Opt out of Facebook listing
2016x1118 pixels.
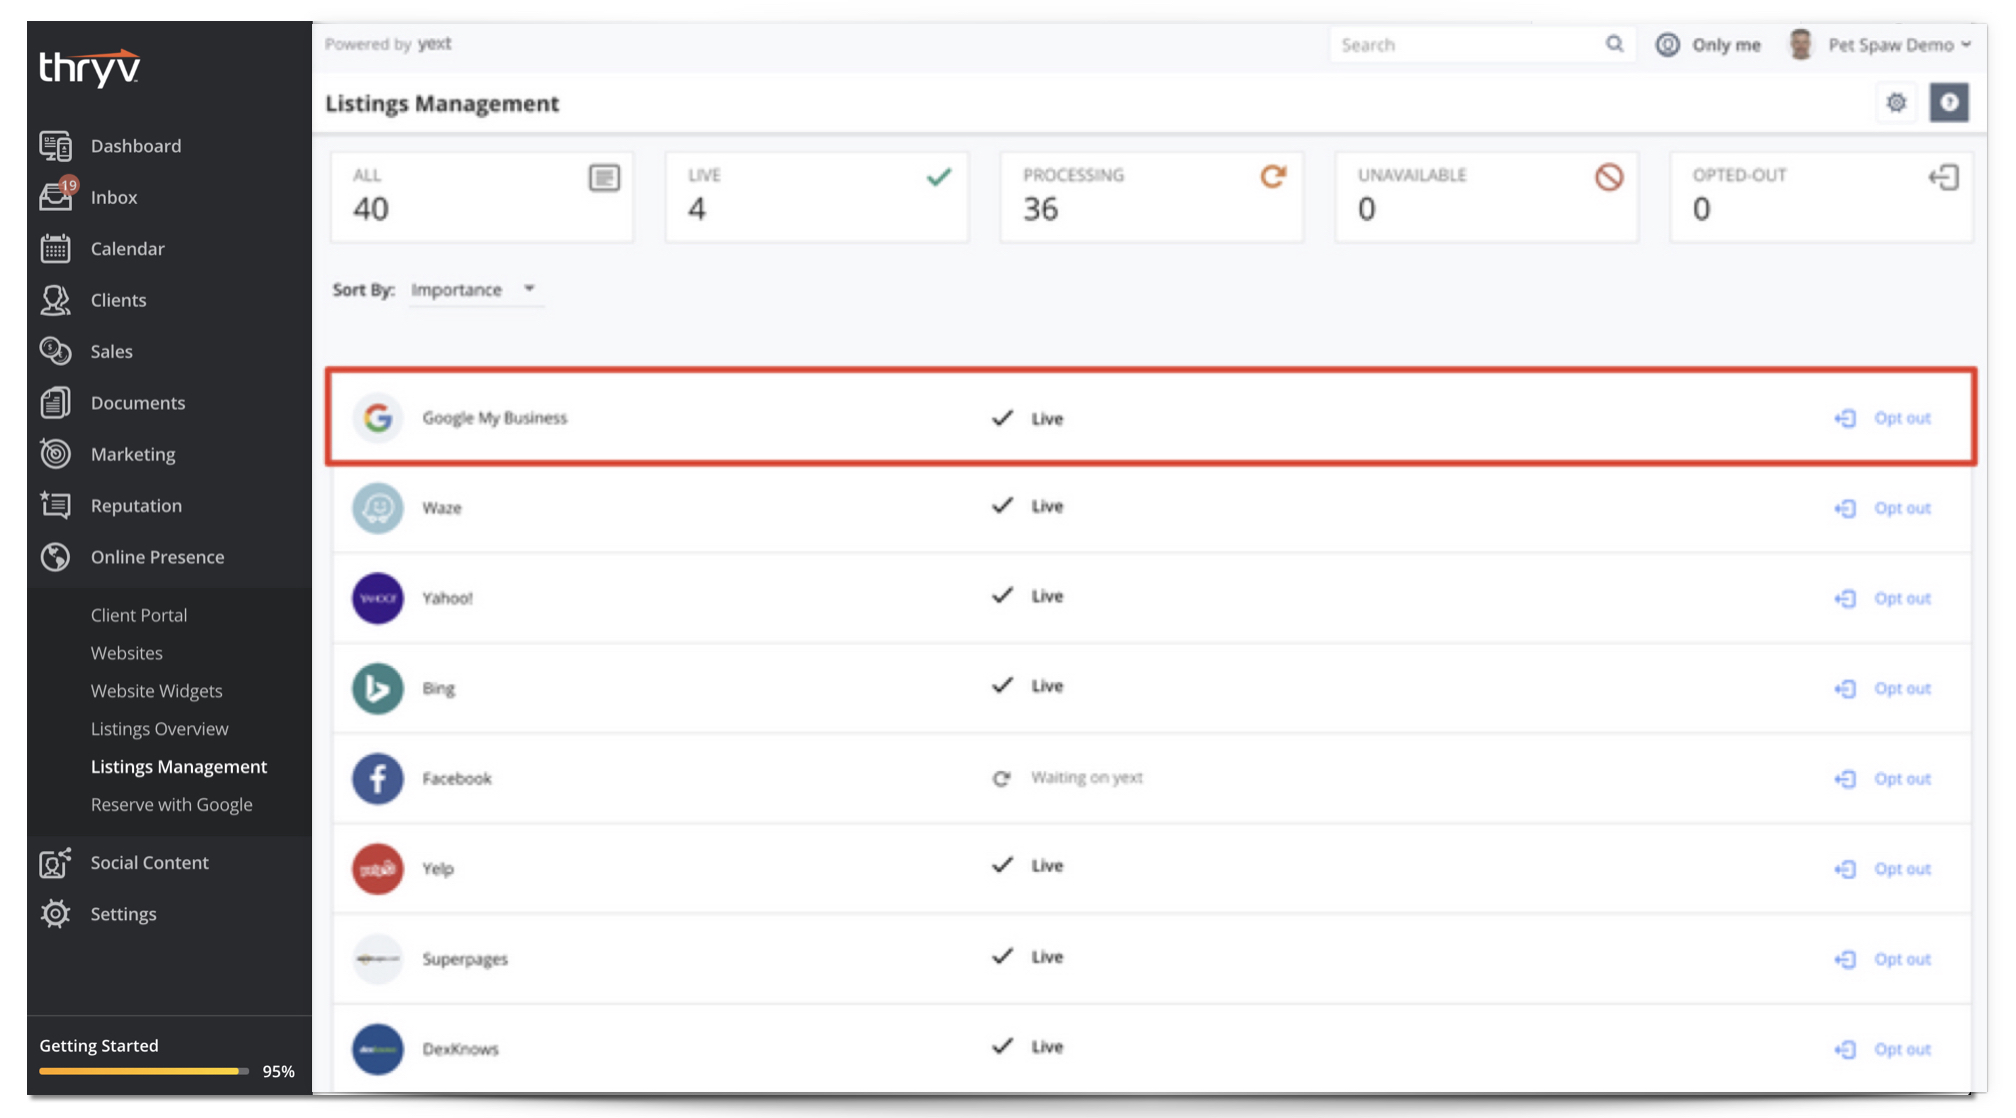tap(1883, 778)
